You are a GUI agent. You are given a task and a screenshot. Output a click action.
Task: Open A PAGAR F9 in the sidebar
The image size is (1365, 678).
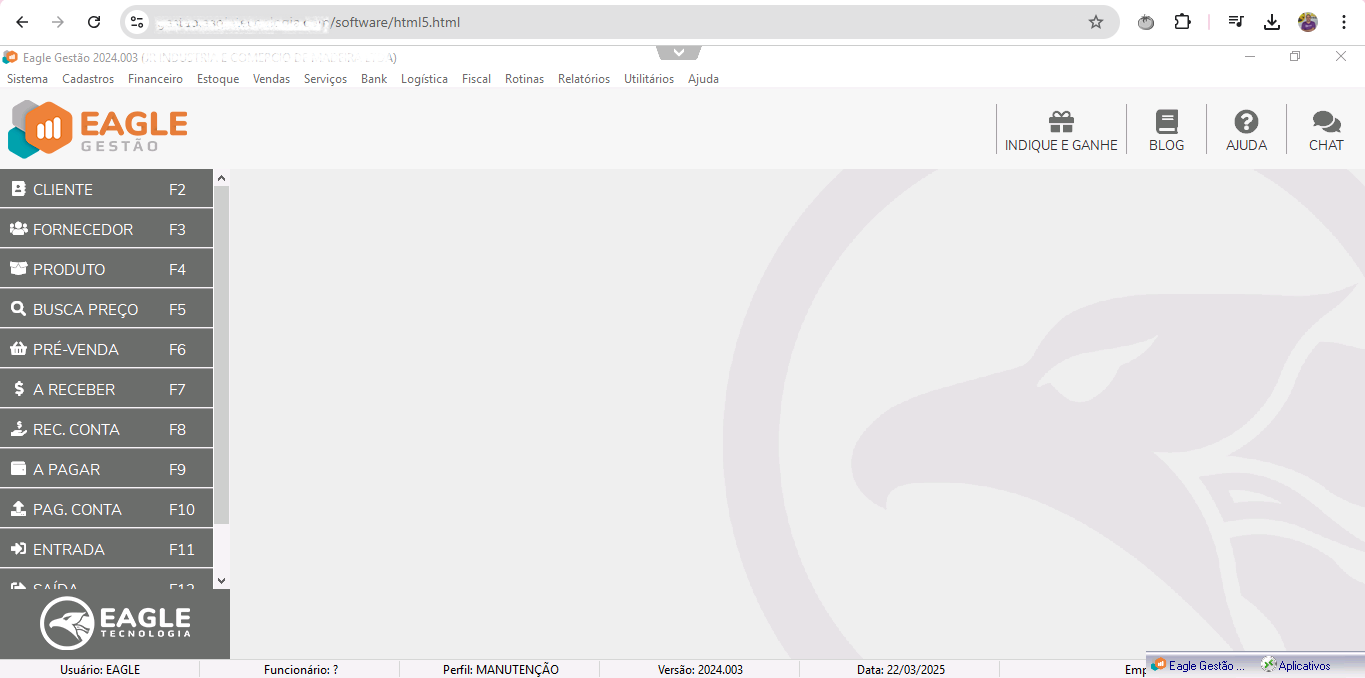[x=106, y=469]
